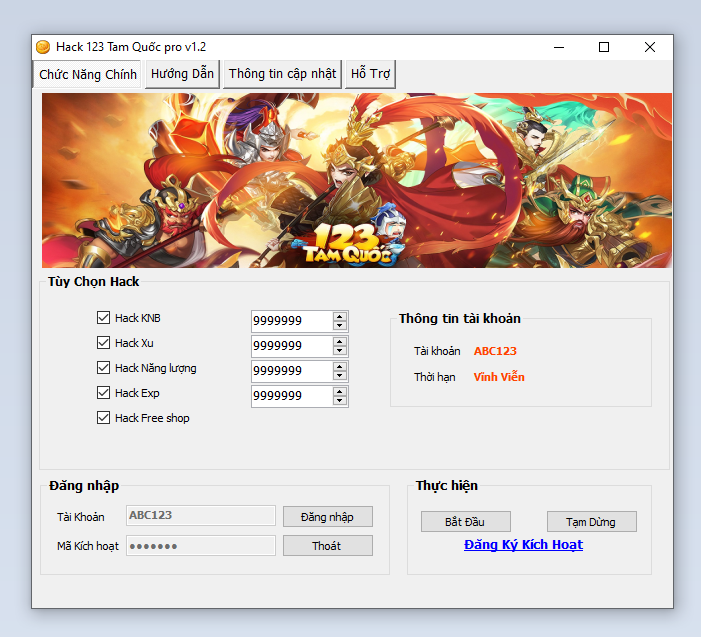
Task: Uncheck Hack Exp checkbox
Action: coord(103,393)
